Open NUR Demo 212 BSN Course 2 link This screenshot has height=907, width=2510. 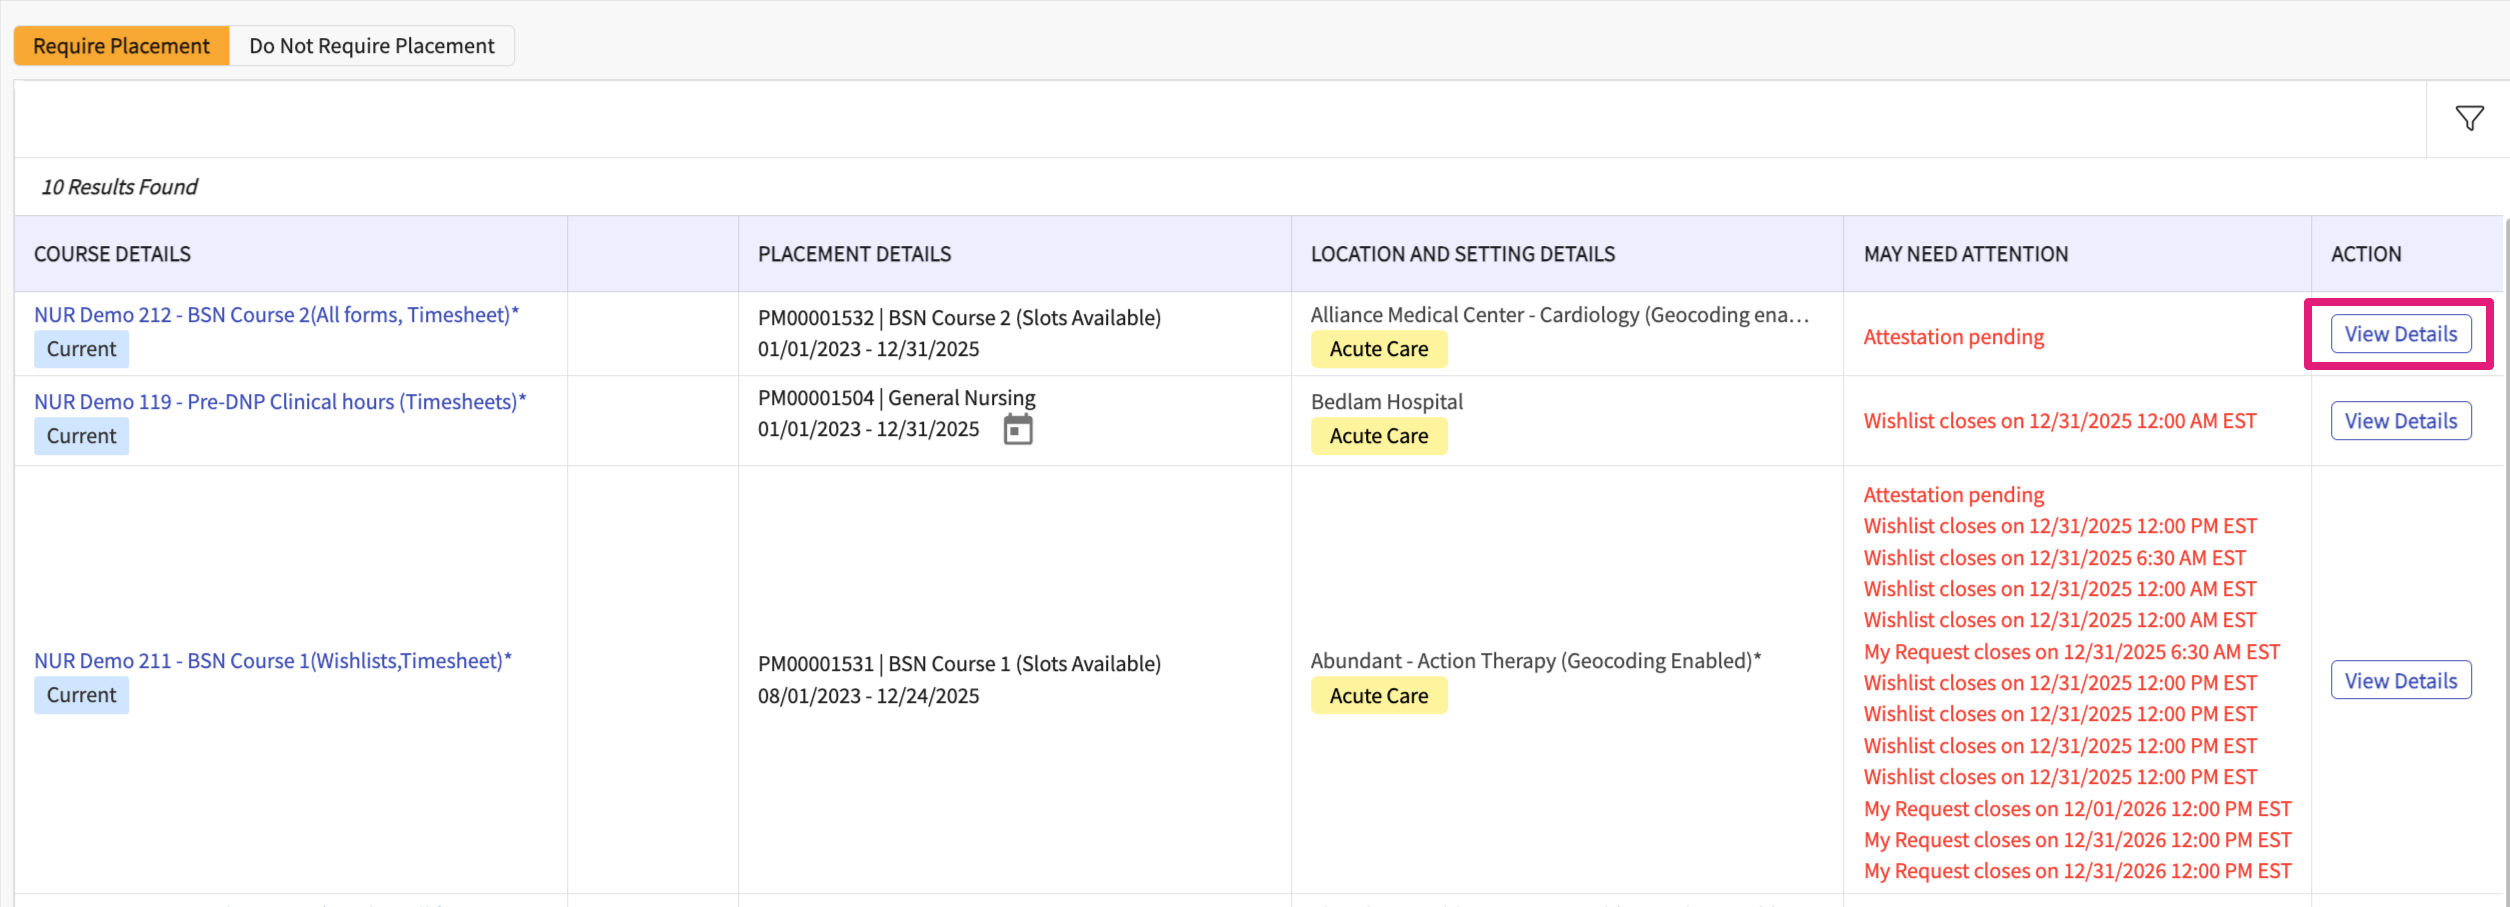(276, 315)
